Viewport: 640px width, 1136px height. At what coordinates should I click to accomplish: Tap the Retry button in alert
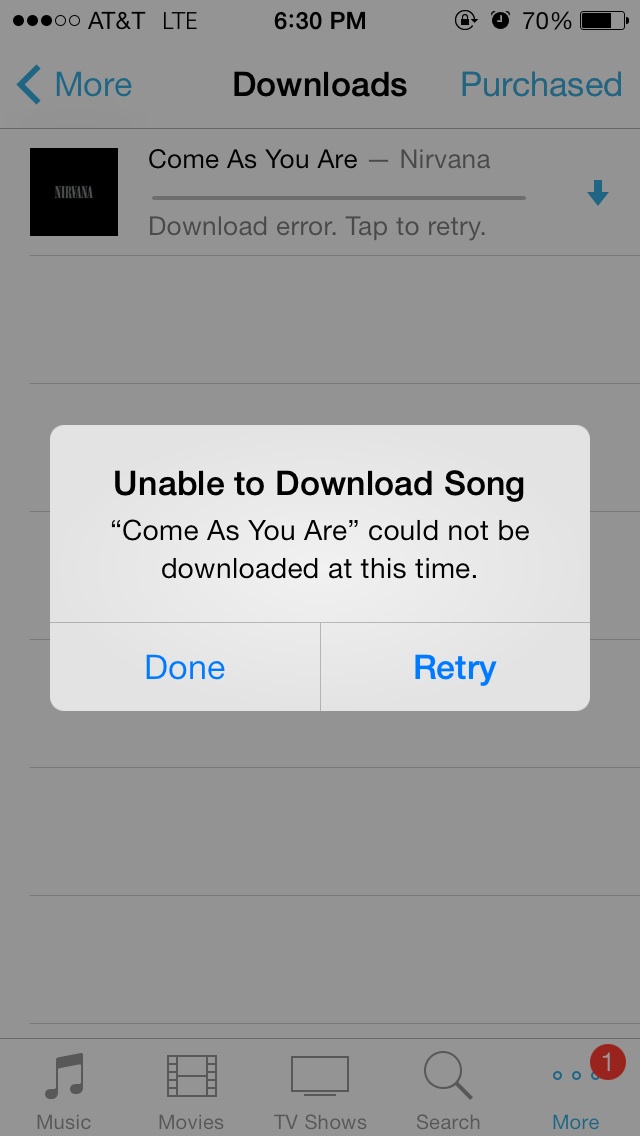pyautogui.click(x=454, y=667)
